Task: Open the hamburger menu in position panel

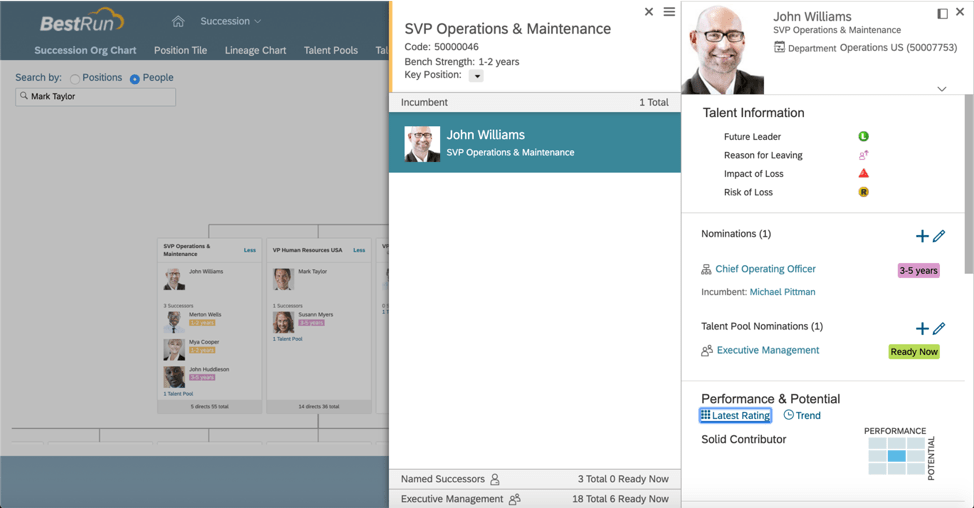Action: click(x=669, y=12)
